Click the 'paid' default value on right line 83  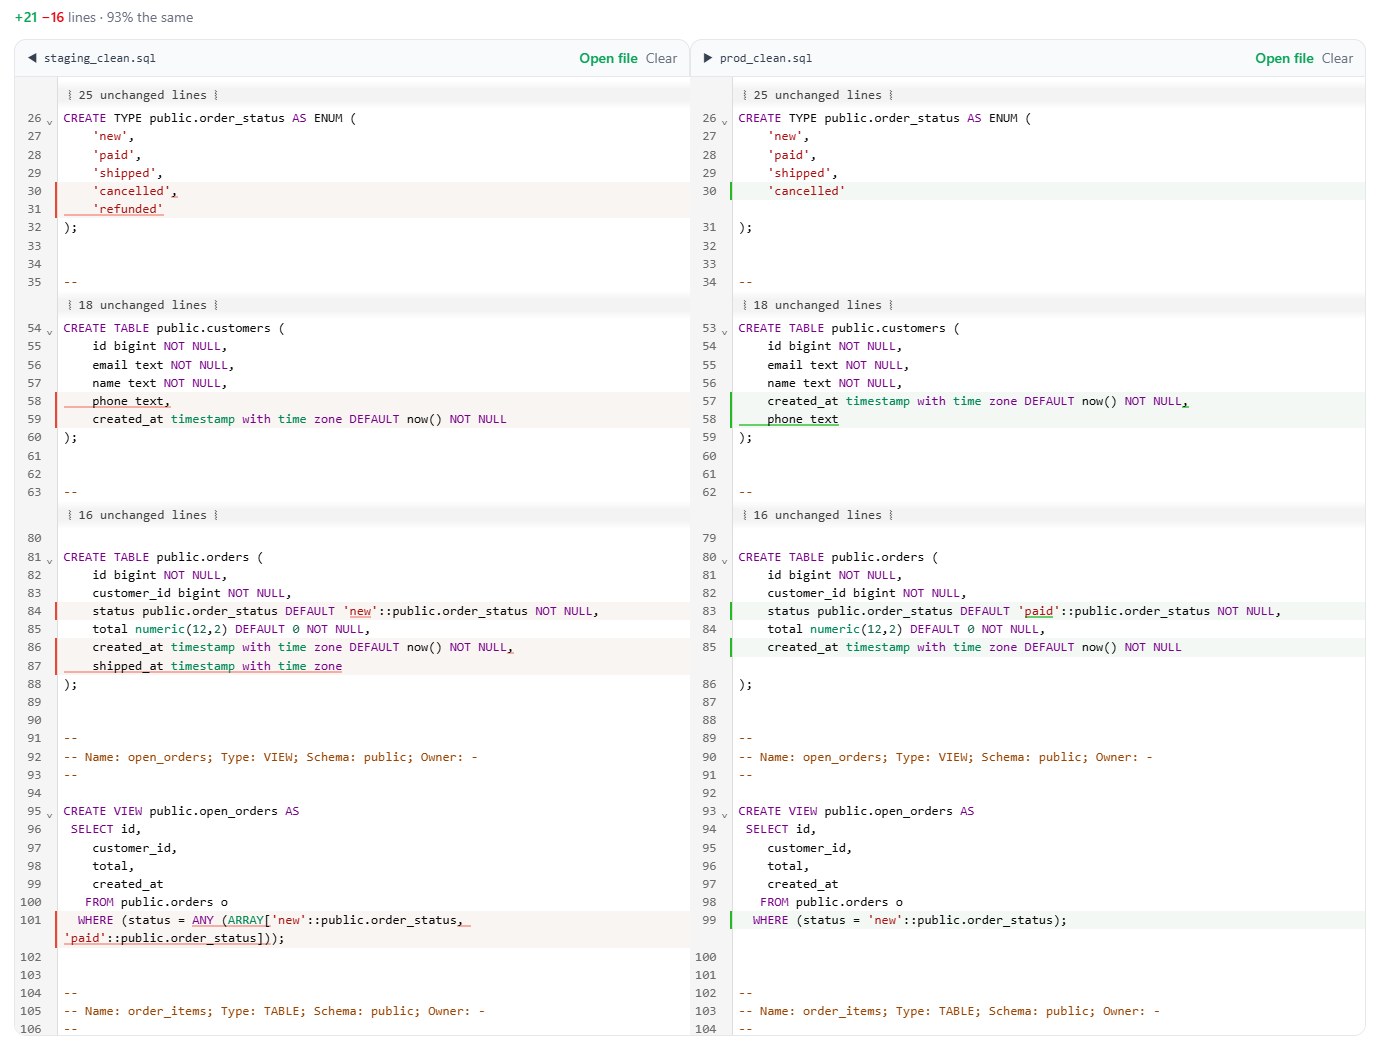coord(1039,611)
